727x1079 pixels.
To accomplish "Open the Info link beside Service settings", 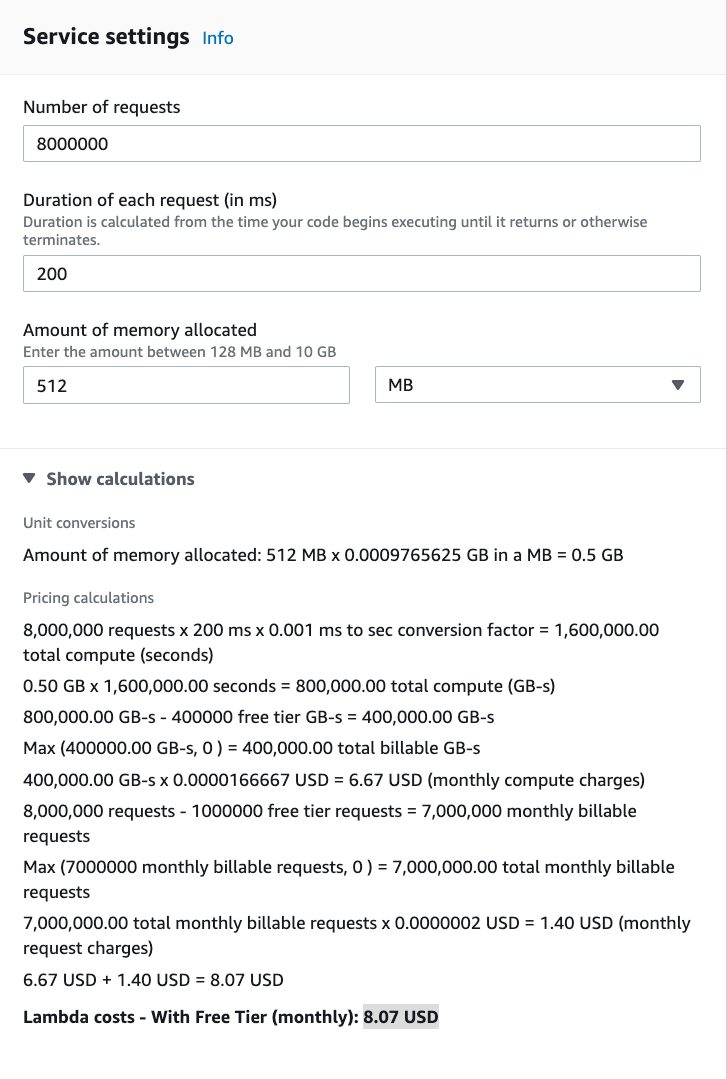I will pos(217,38).
